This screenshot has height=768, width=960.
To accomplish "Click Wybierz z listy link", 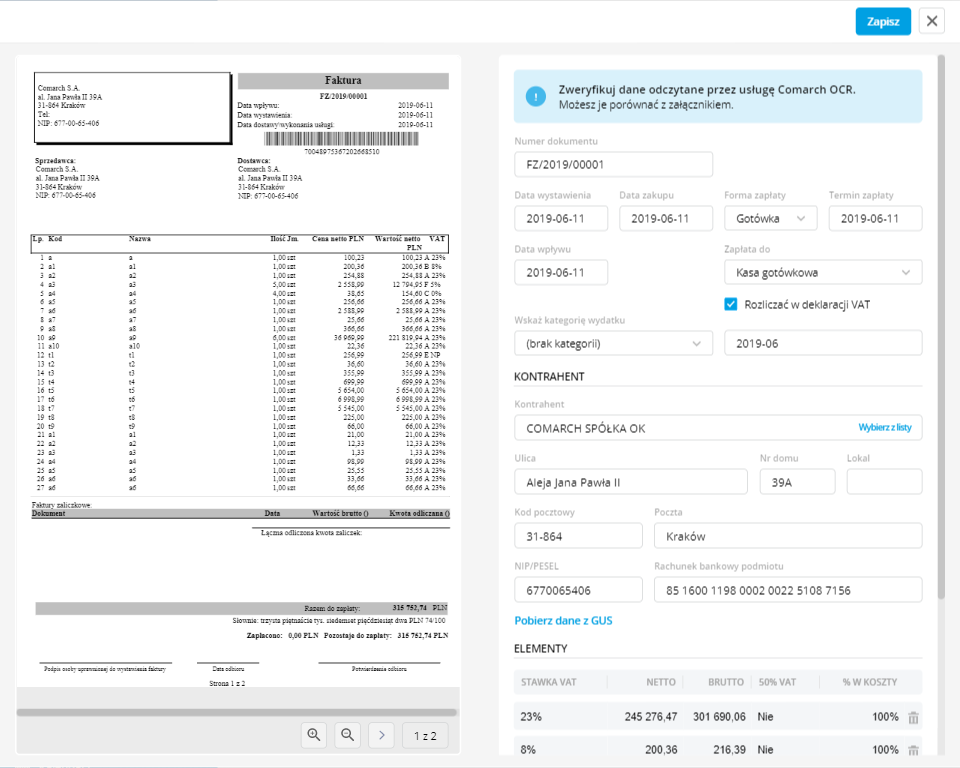I will (x=884, y=428).
